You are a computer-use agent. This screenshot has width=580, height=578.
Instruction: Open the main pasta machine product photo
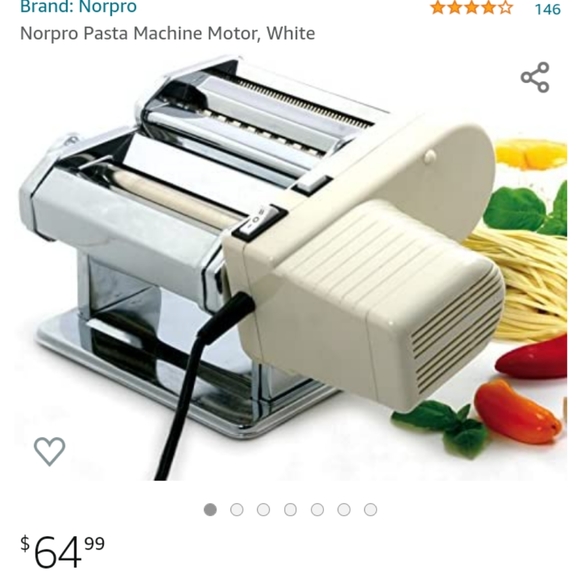pyautogui.click(x=290, y=268)
